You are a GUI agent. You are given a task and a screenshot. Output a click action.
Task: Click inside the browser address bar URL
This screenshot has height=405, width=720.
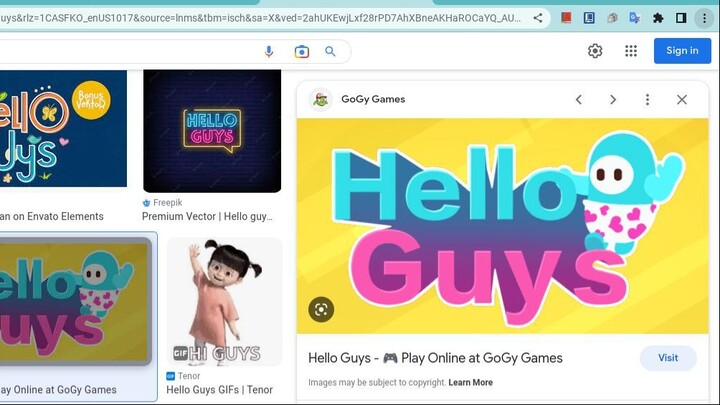tap(260, 18)
